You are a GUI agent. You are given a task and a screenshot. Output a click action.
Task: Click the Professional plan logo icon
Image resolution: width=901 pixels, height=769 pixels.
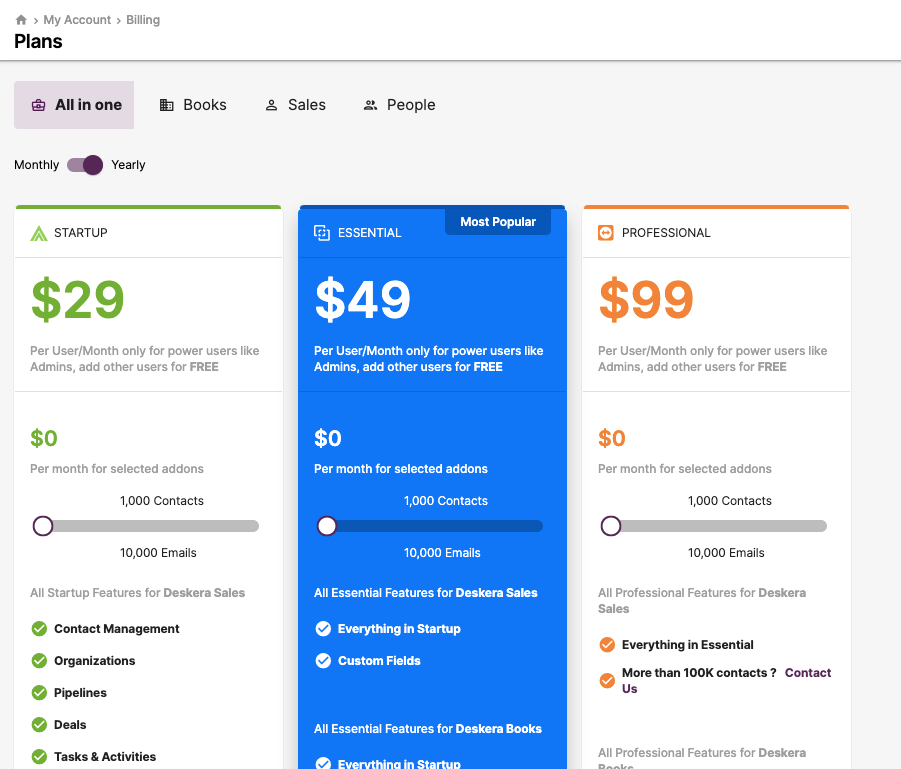pyautogui.click(x=606, y=233)
